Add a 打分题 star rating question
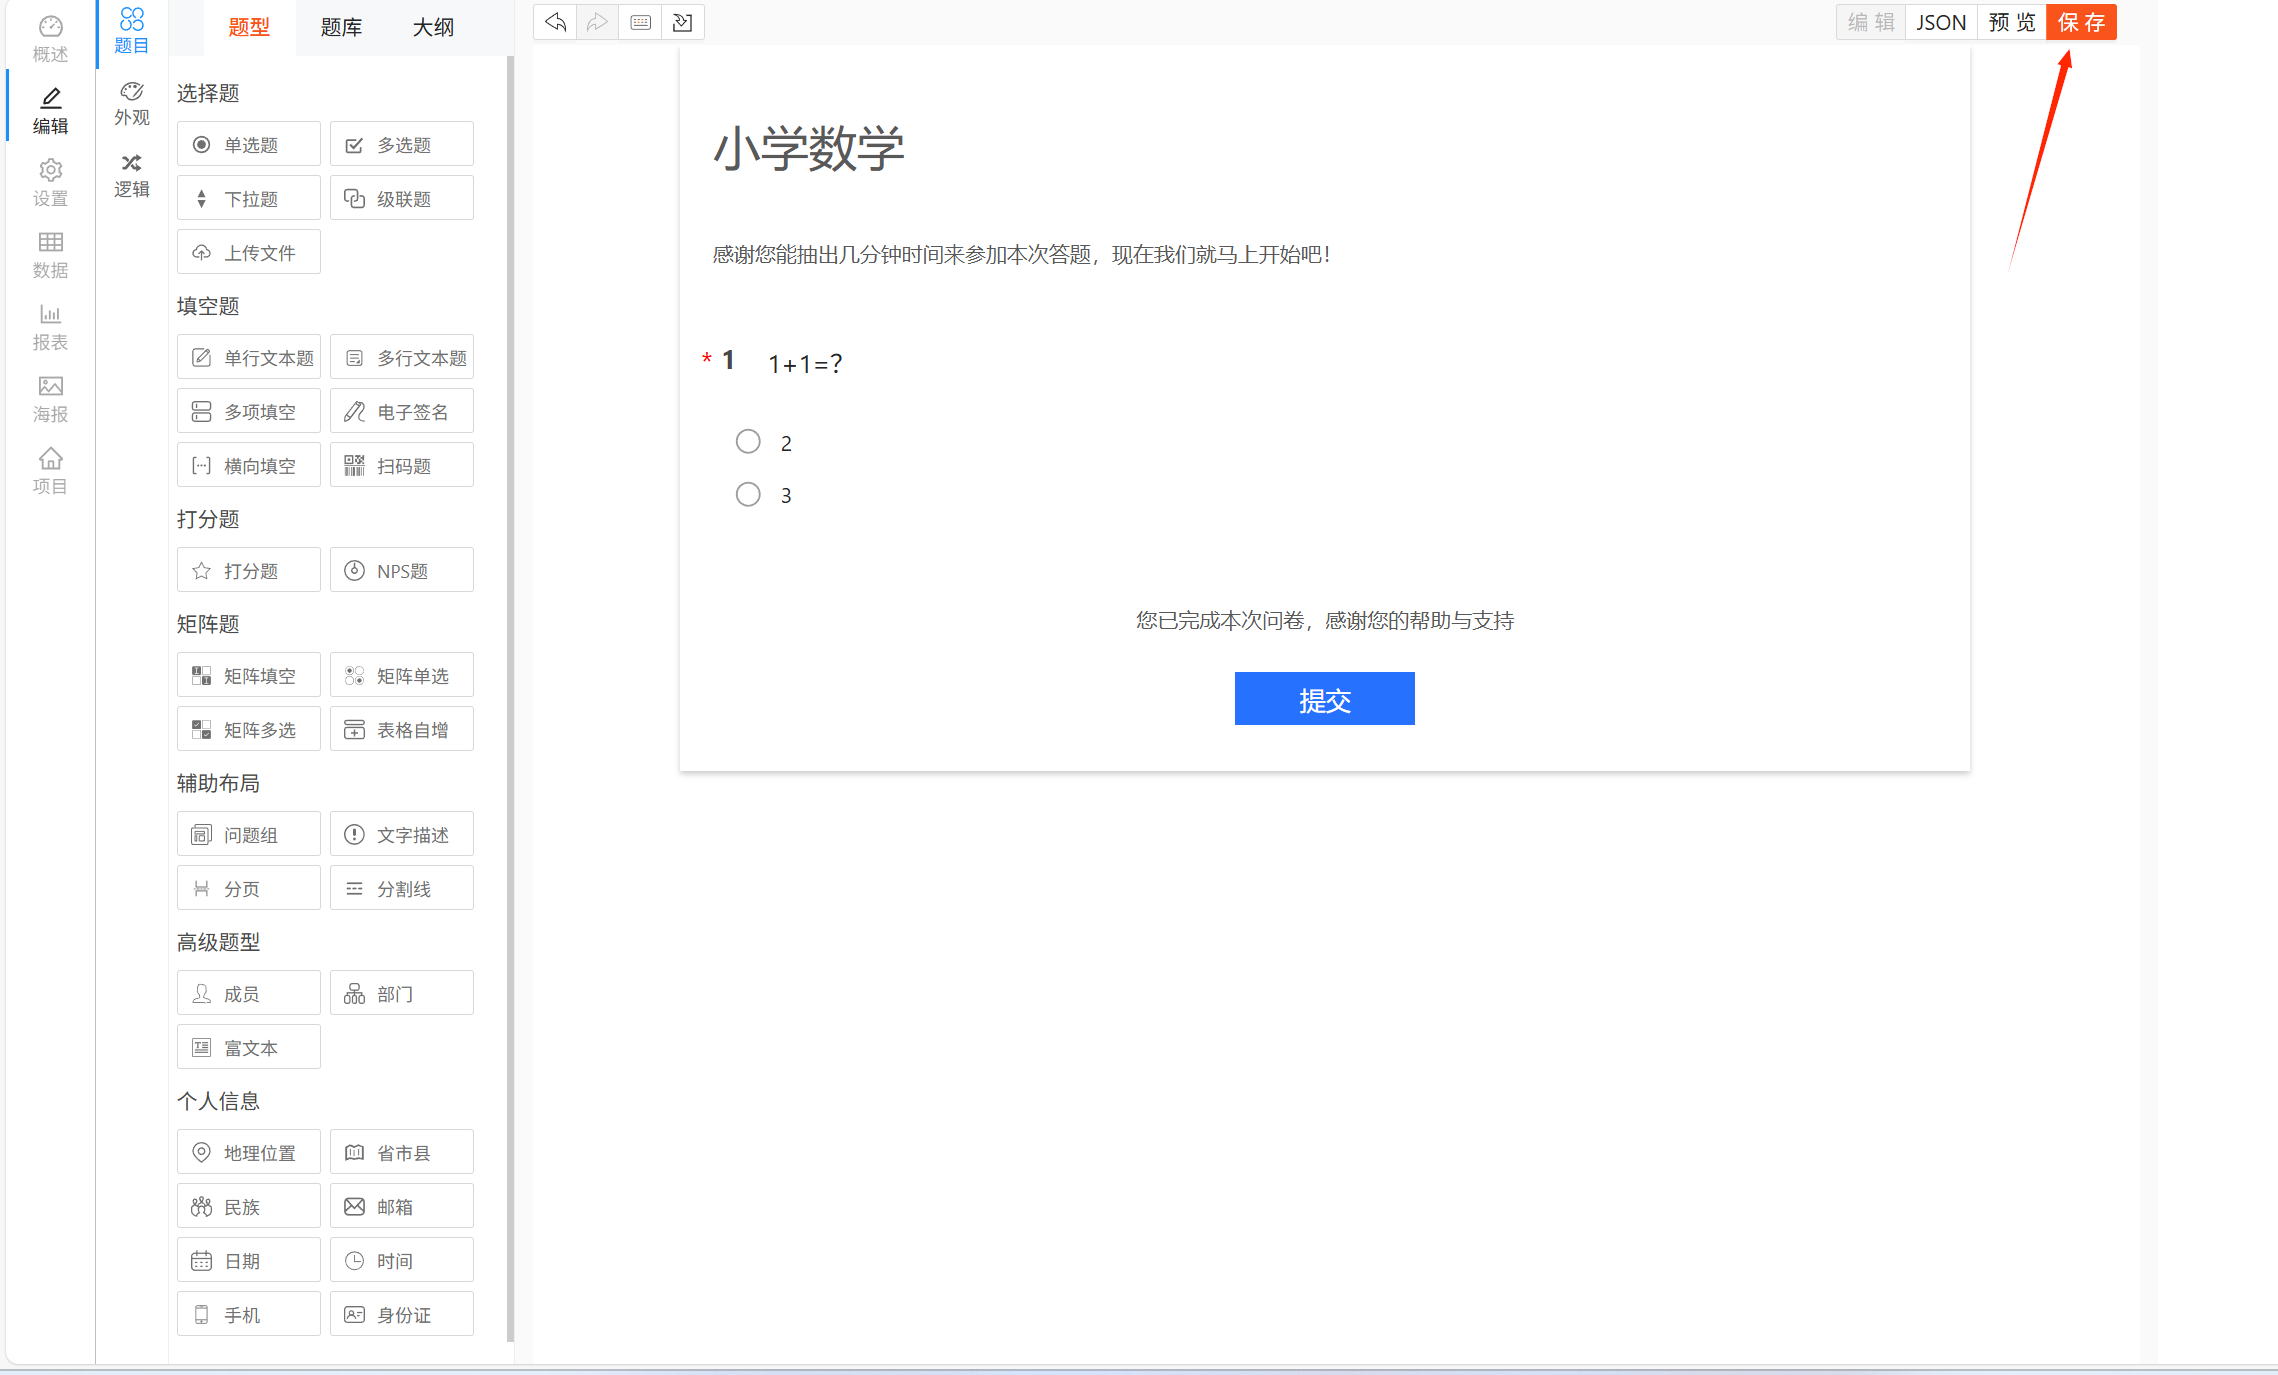2278x1375 pixels. coord(249,571)
